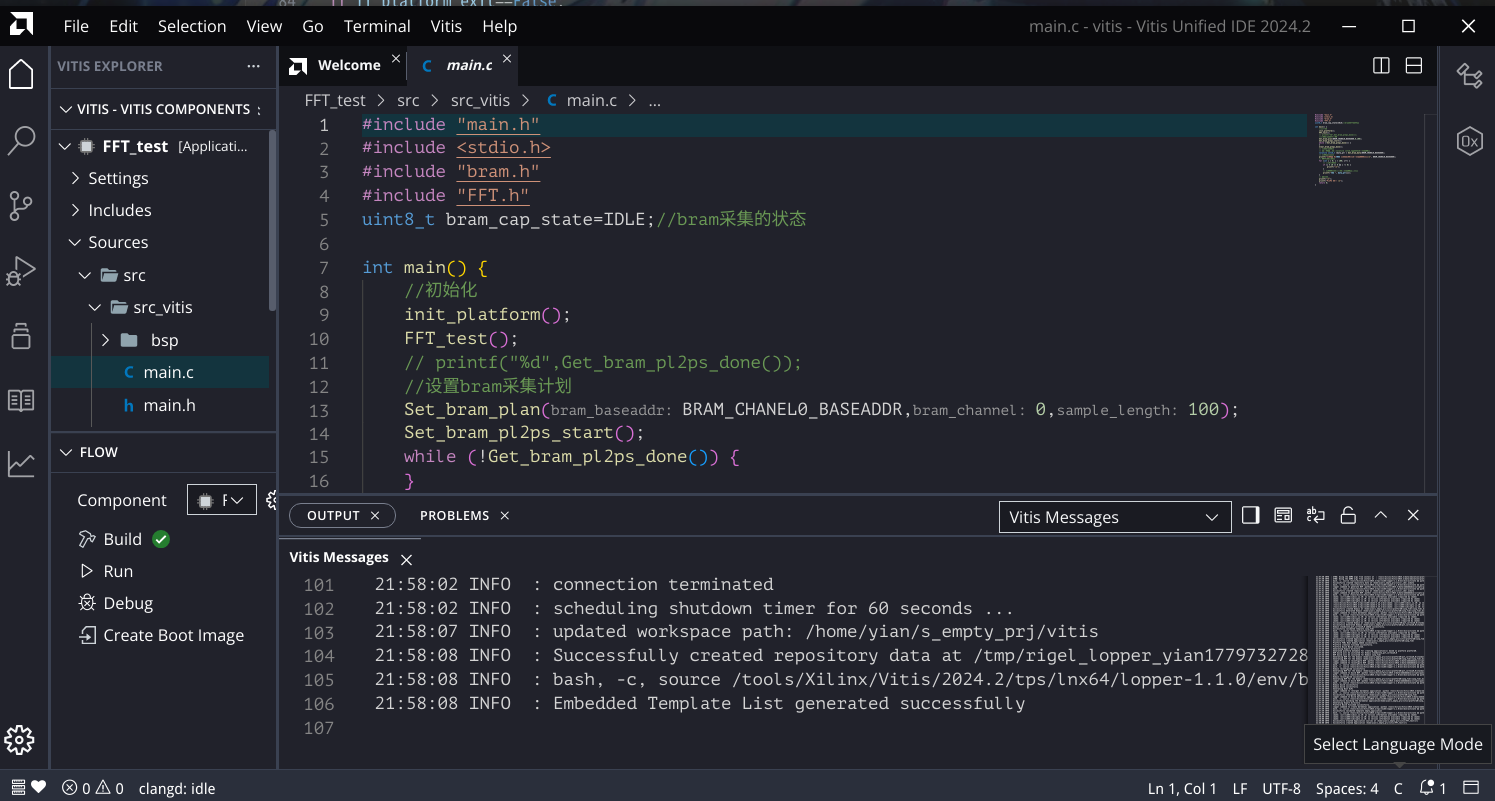Open the Source Control view icon
This screenshot has width=1495, height=801.
tap(21, 206)
